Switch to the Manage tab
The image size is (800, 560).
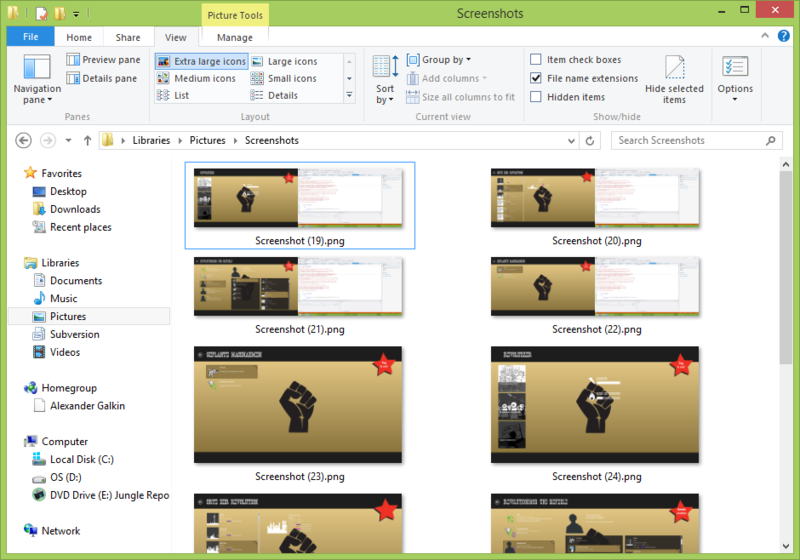235,37
